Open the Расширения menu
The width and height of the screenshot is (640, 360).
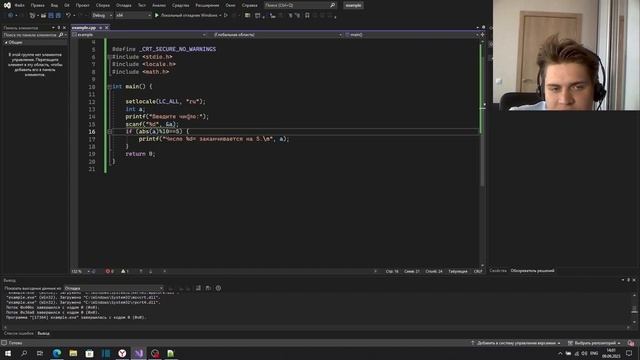coord(207,5)
